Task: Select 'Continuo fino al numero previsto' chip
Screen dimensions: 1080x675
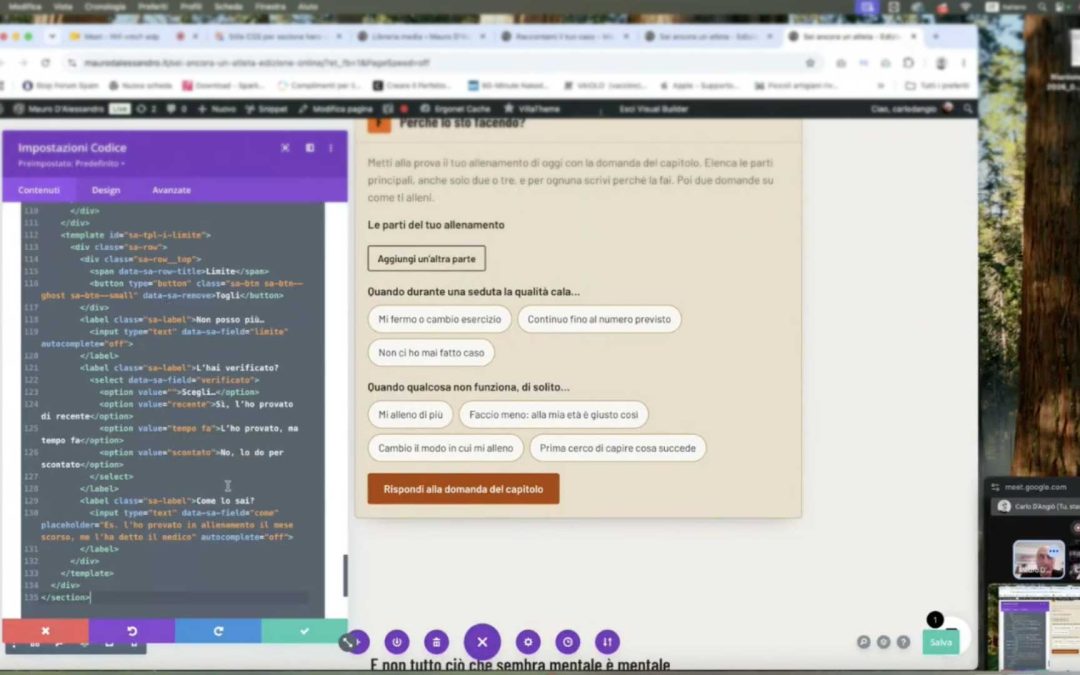Action: [x=599, y=319]
